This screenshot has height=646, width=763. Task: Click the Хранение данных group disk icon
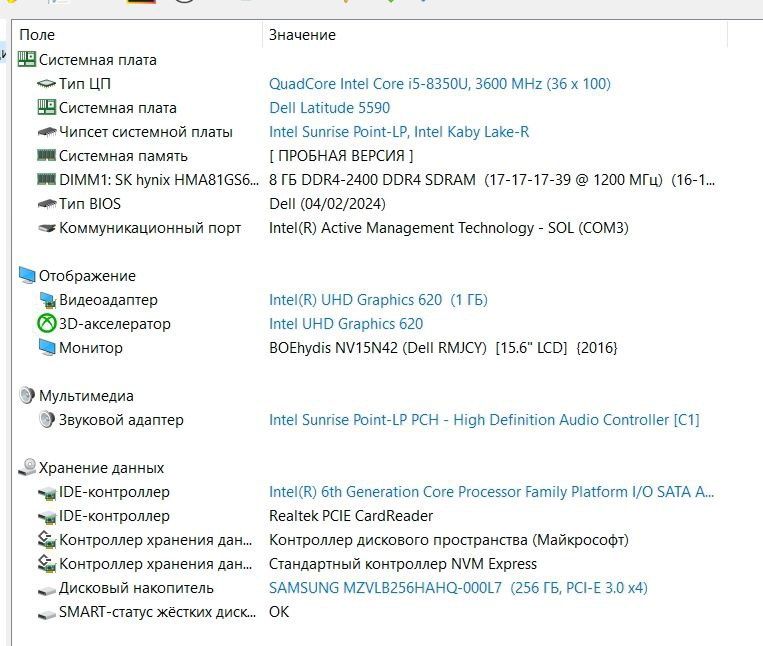click(x=27, y=467)
